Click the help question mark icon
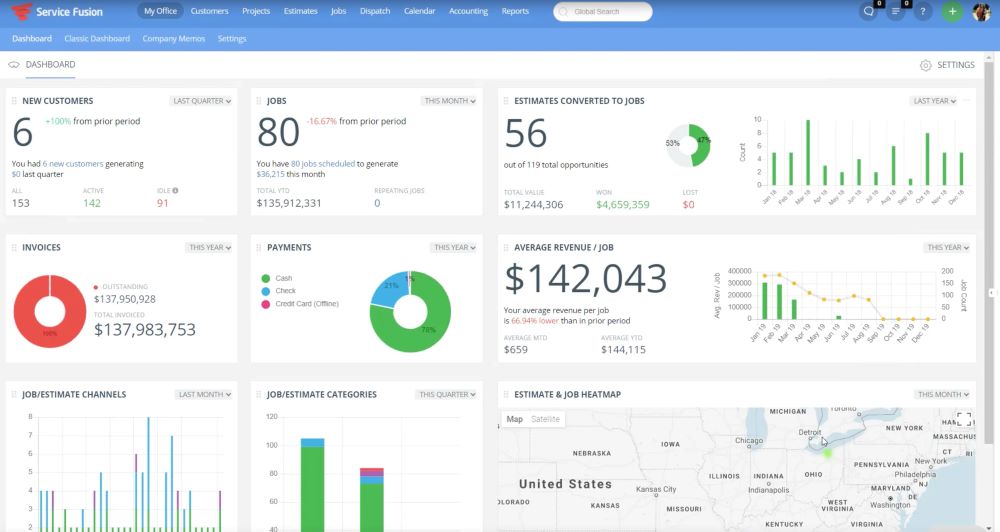 coord(922,12)
